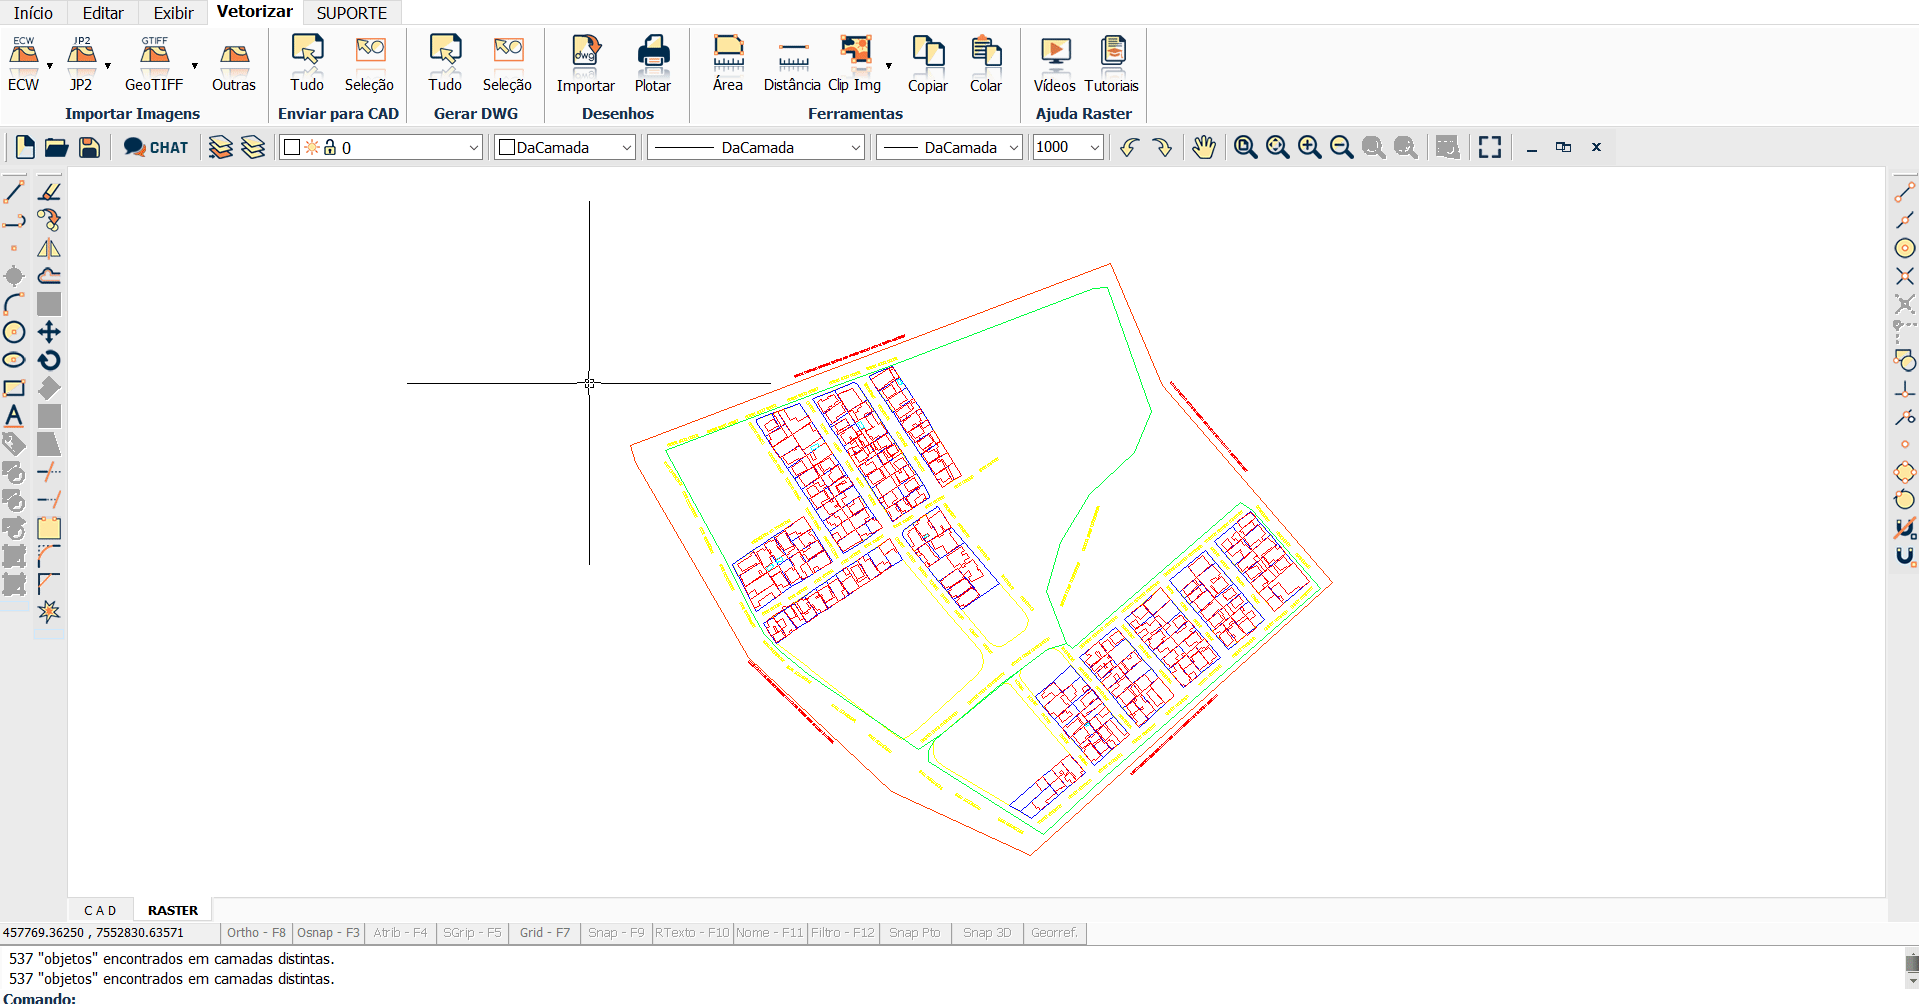Screen dimensions: 1919x1004
Task: Open the 1000 scale dropdown
Action: point(1094,148)
